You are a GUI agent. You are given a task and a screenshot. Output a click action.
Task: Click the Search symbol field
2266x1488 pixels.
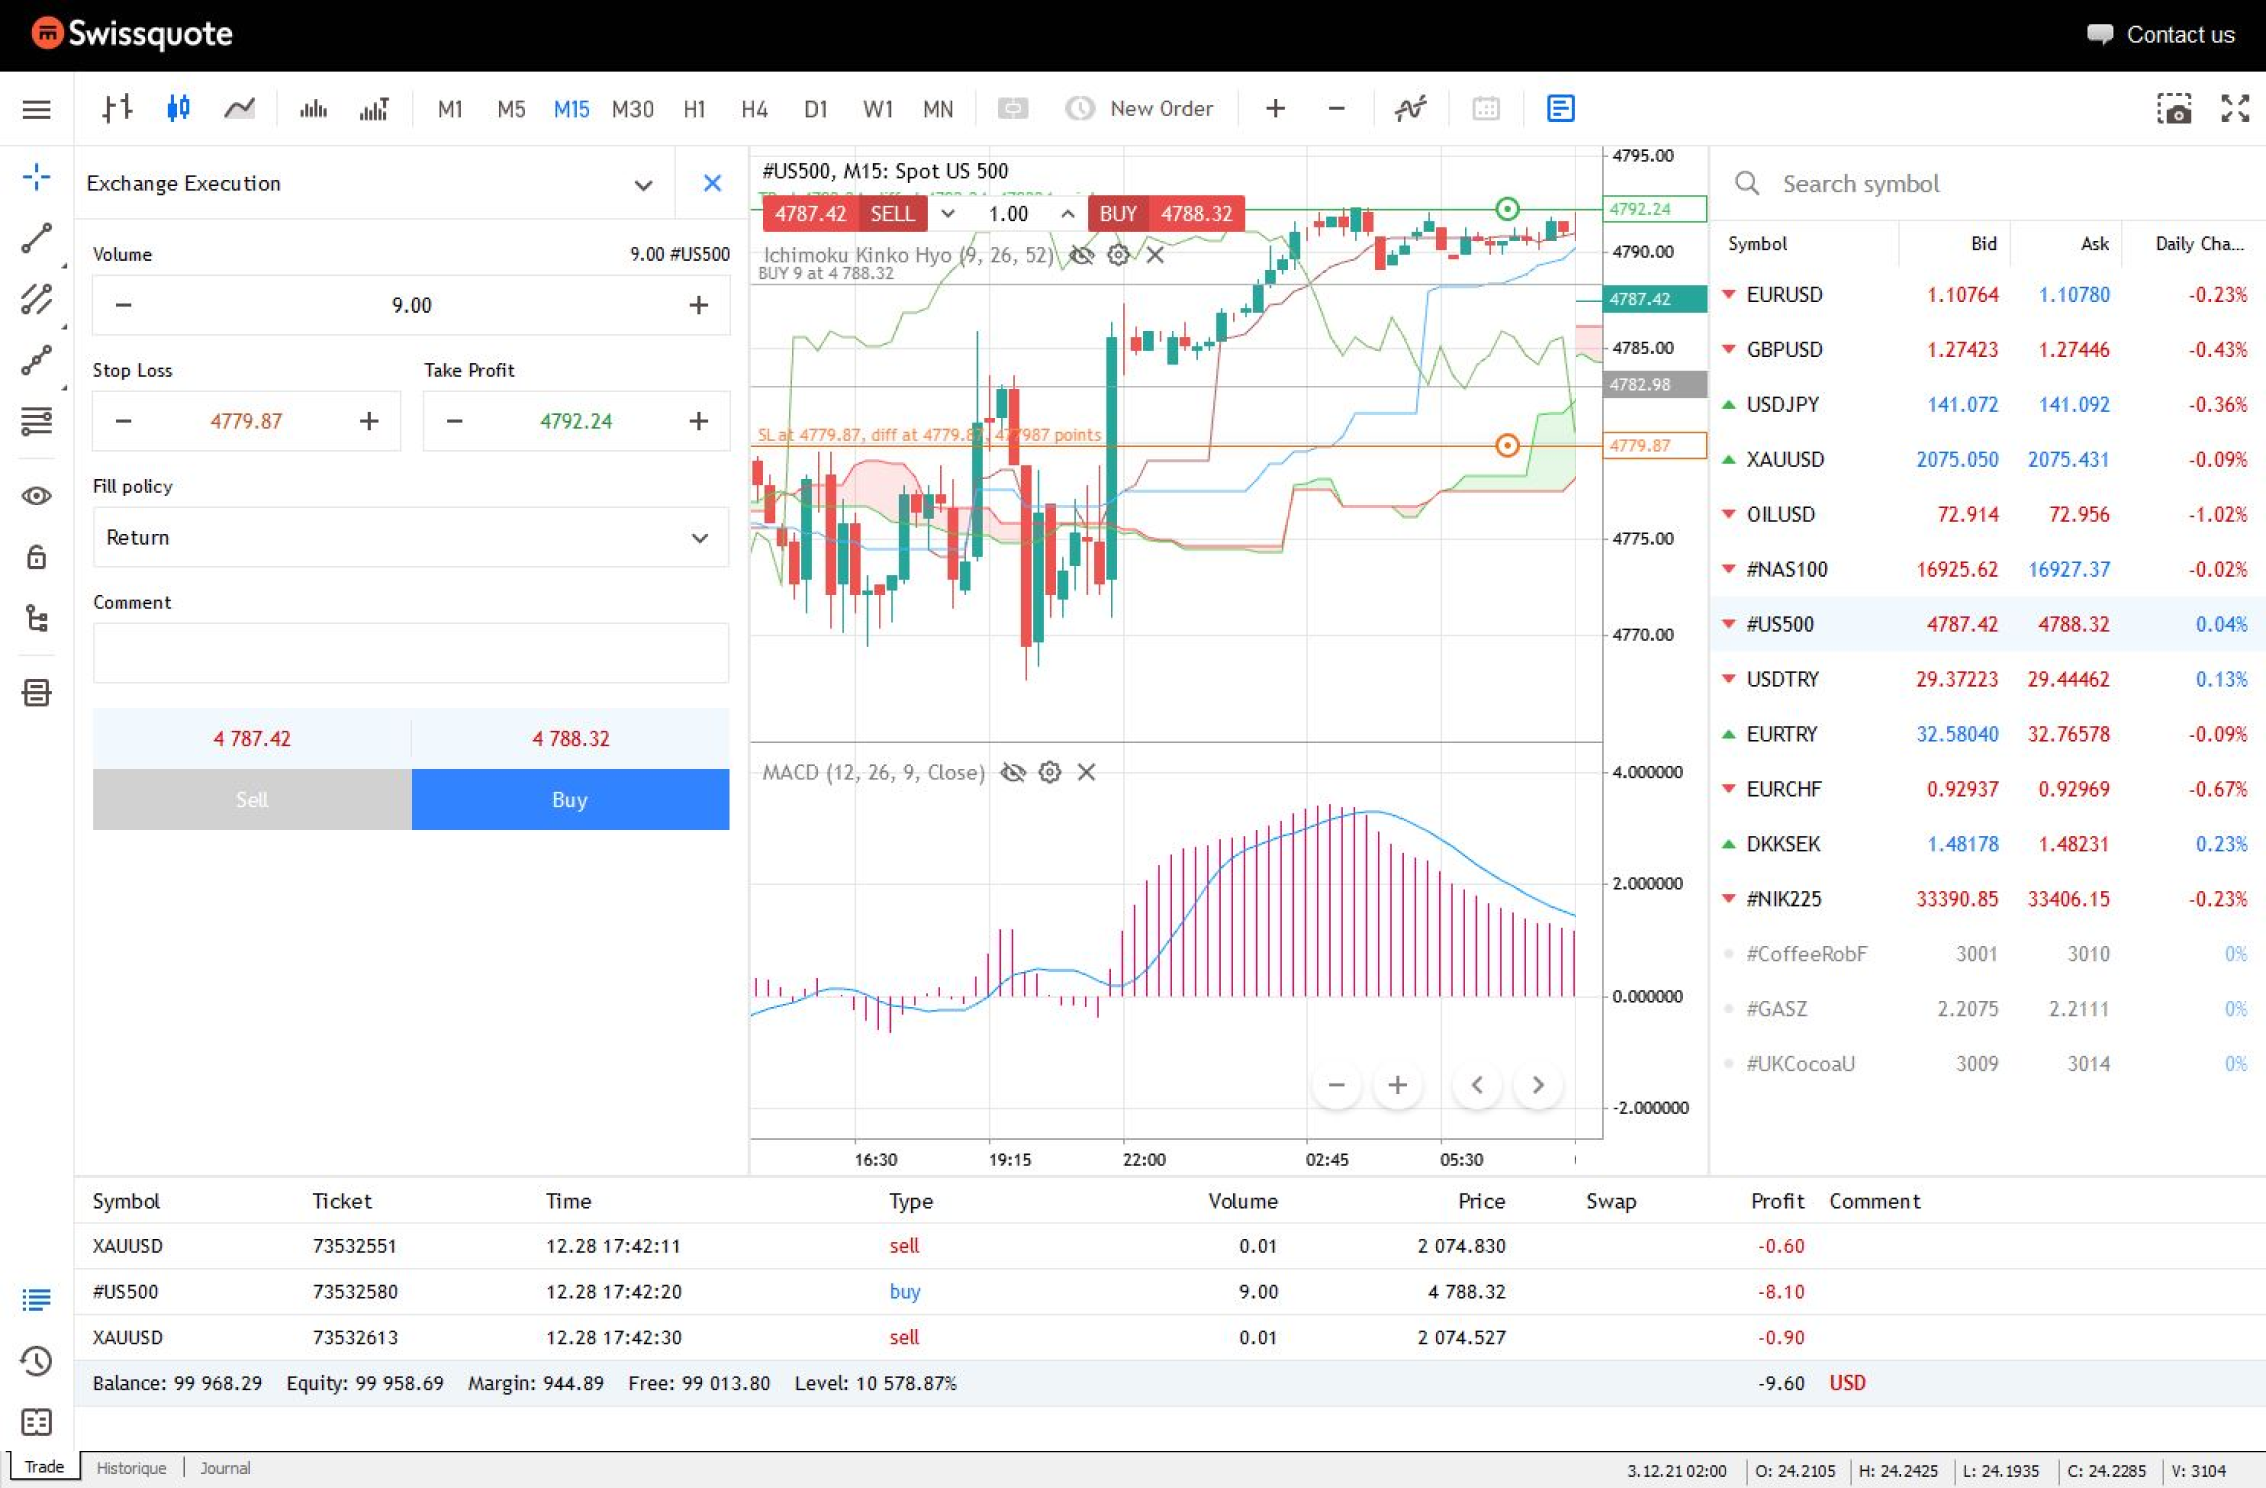(x=1940, y=183)
